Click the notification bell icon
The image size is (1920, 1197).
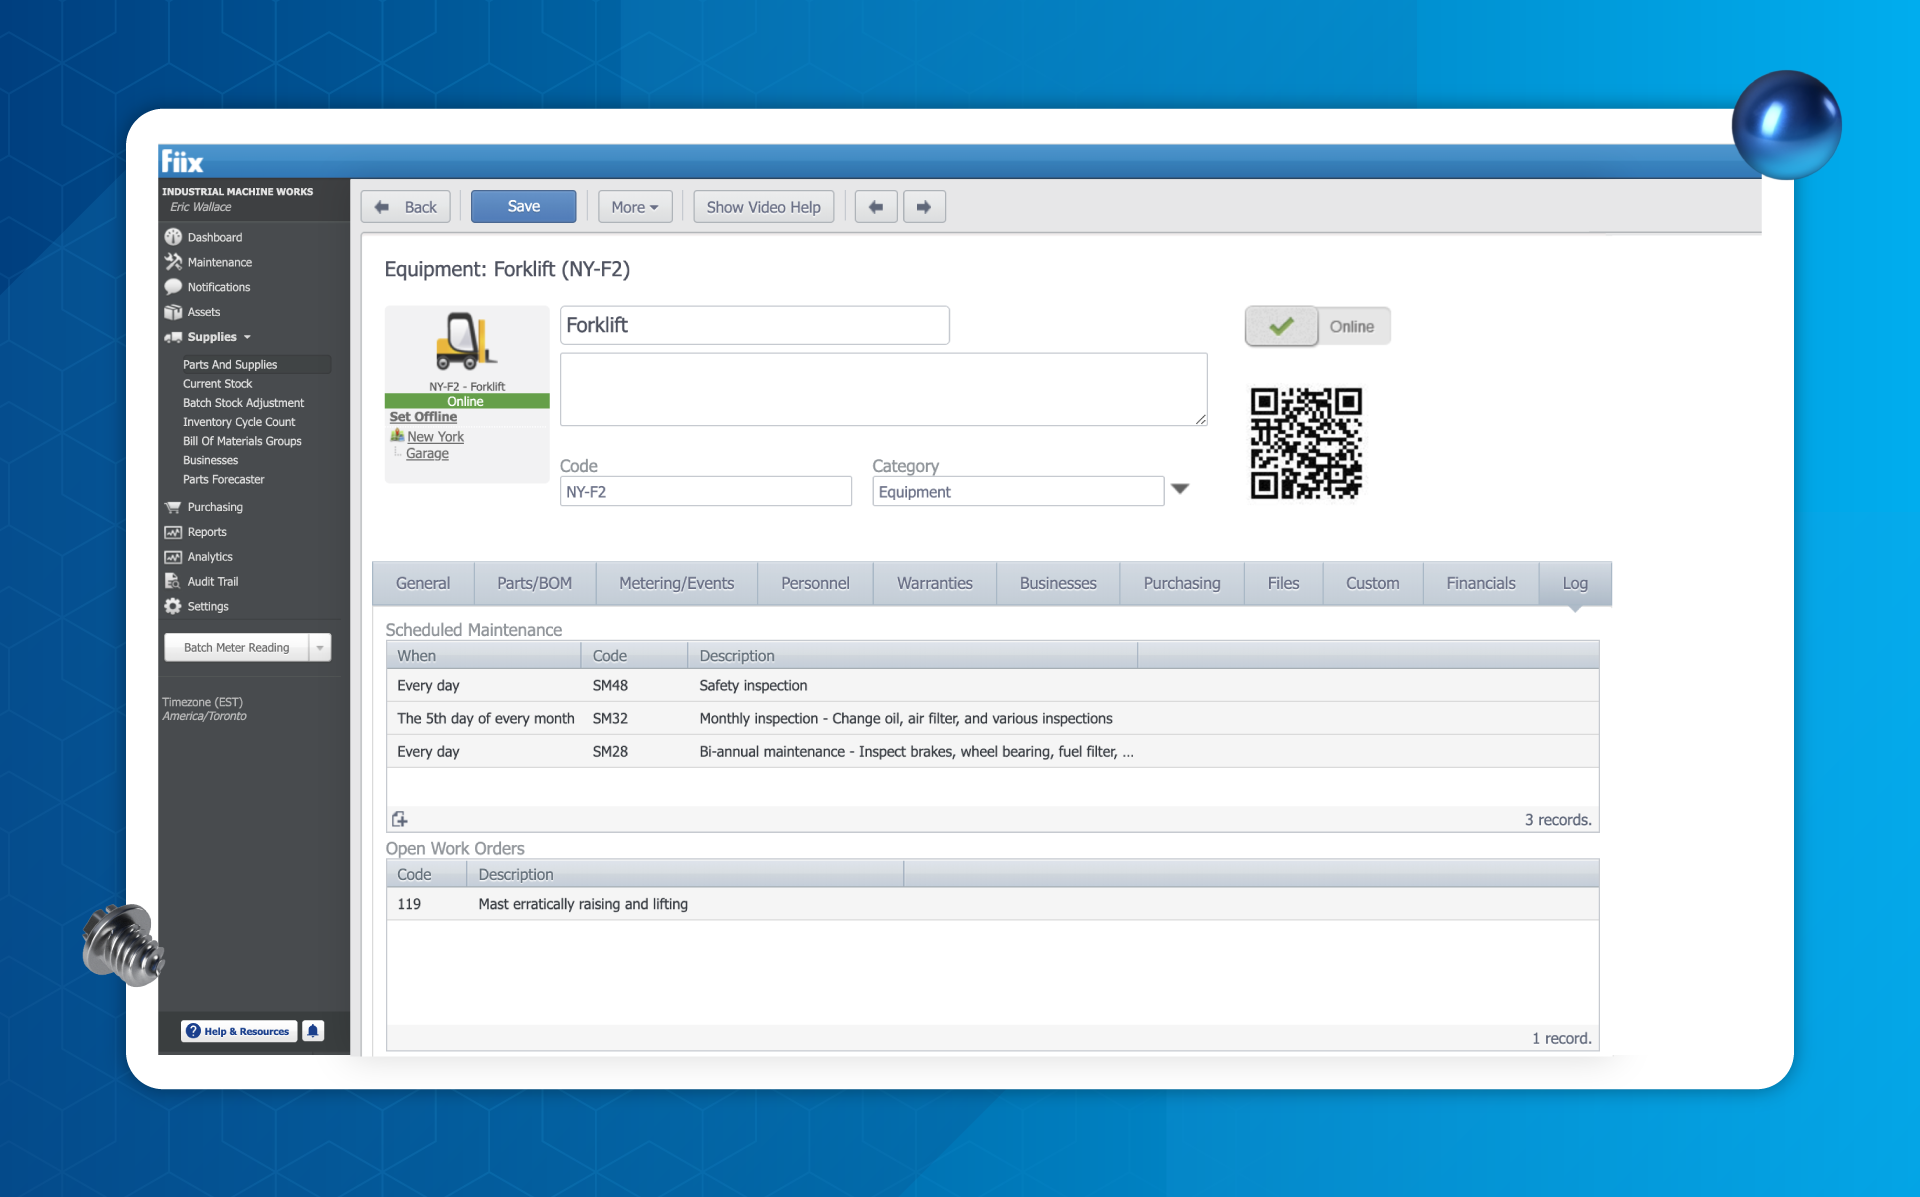pos(313,1031)
